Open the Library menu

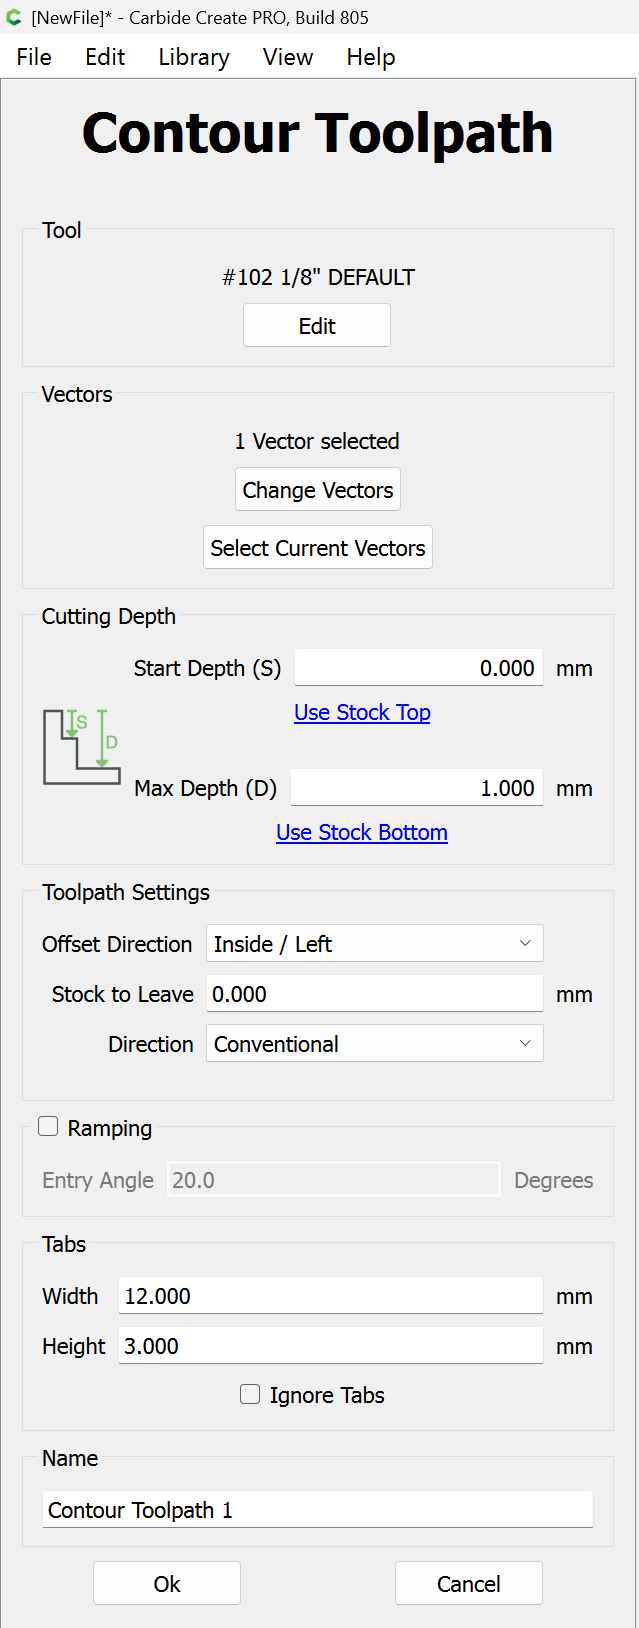[x=194, y=57]
